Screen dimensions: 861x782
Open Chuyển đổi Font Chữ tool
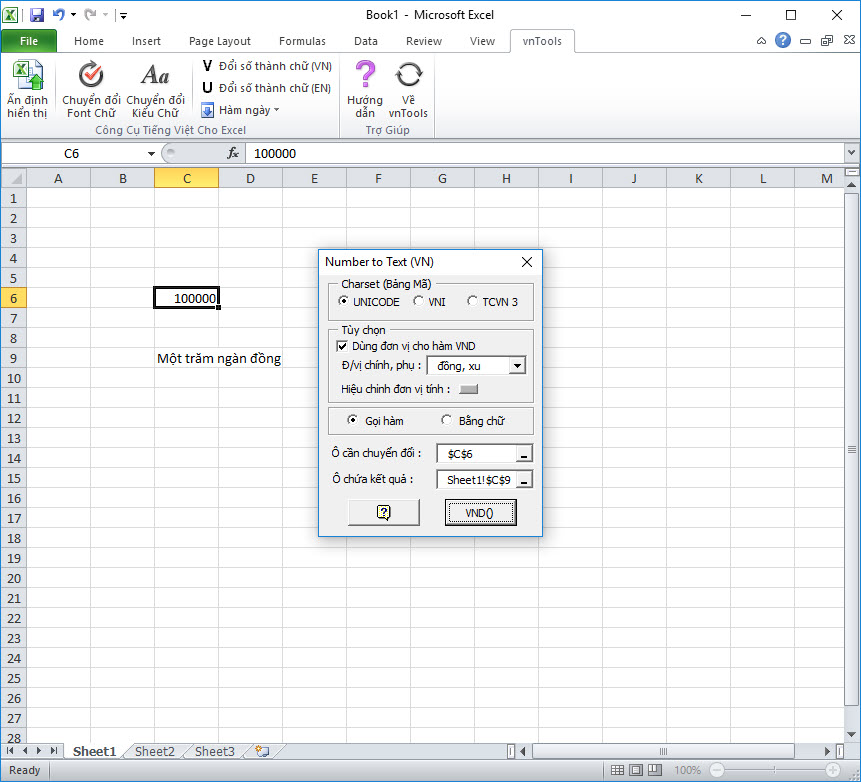[x=91, y=89]
